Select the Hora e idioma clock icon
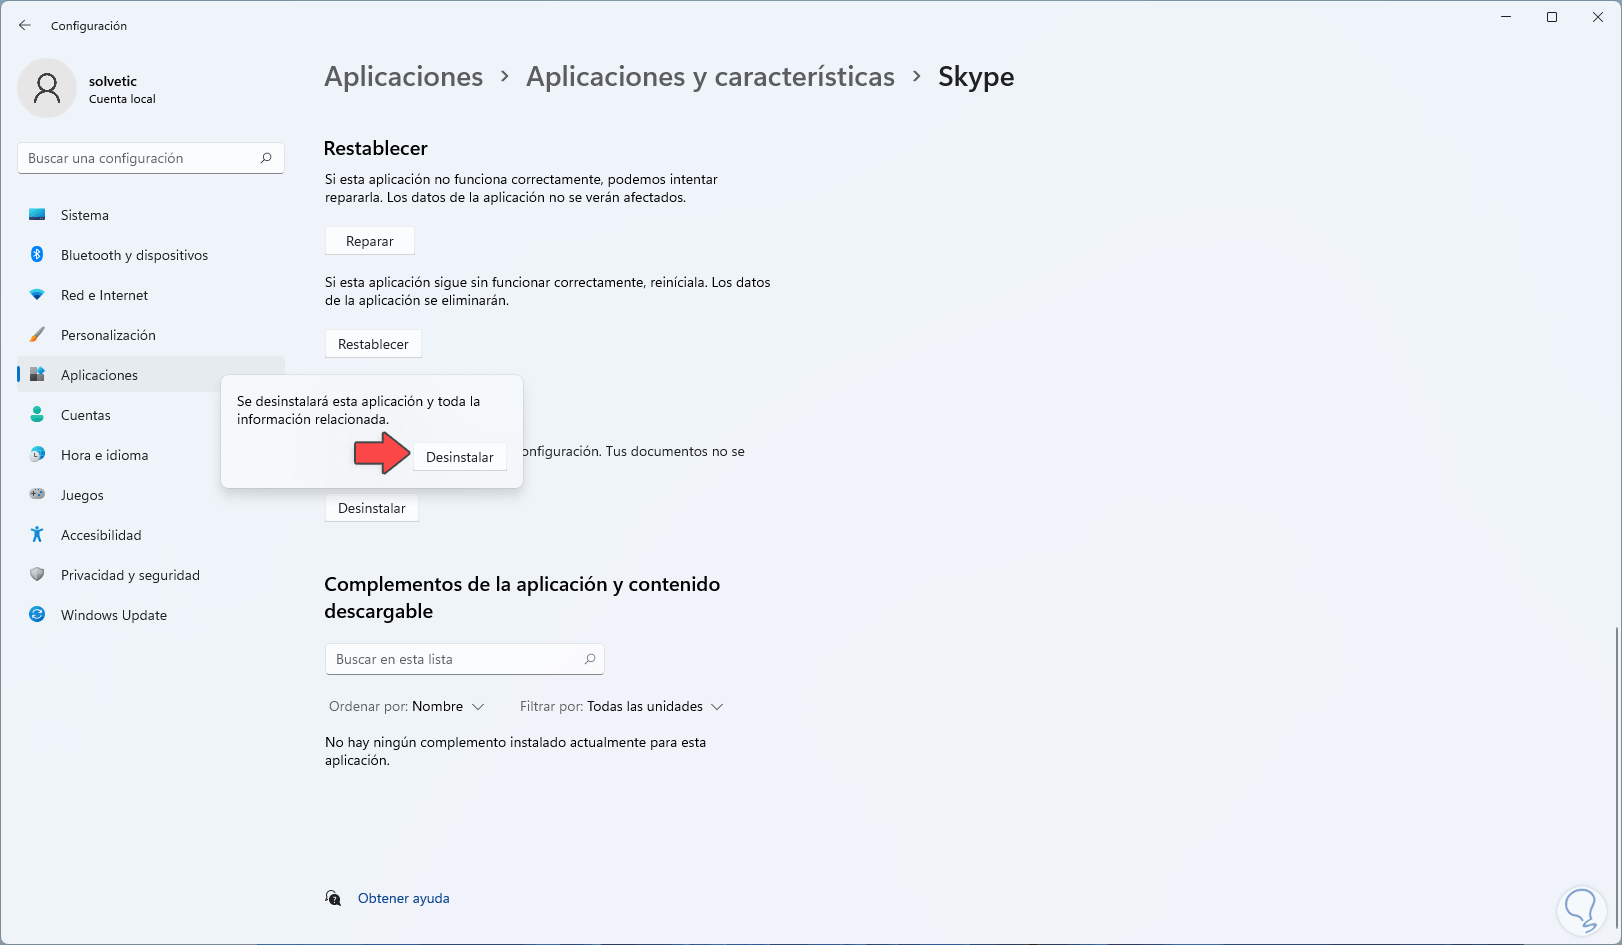1622x945 pixels. pyautogui.click(x=37, y=455)
